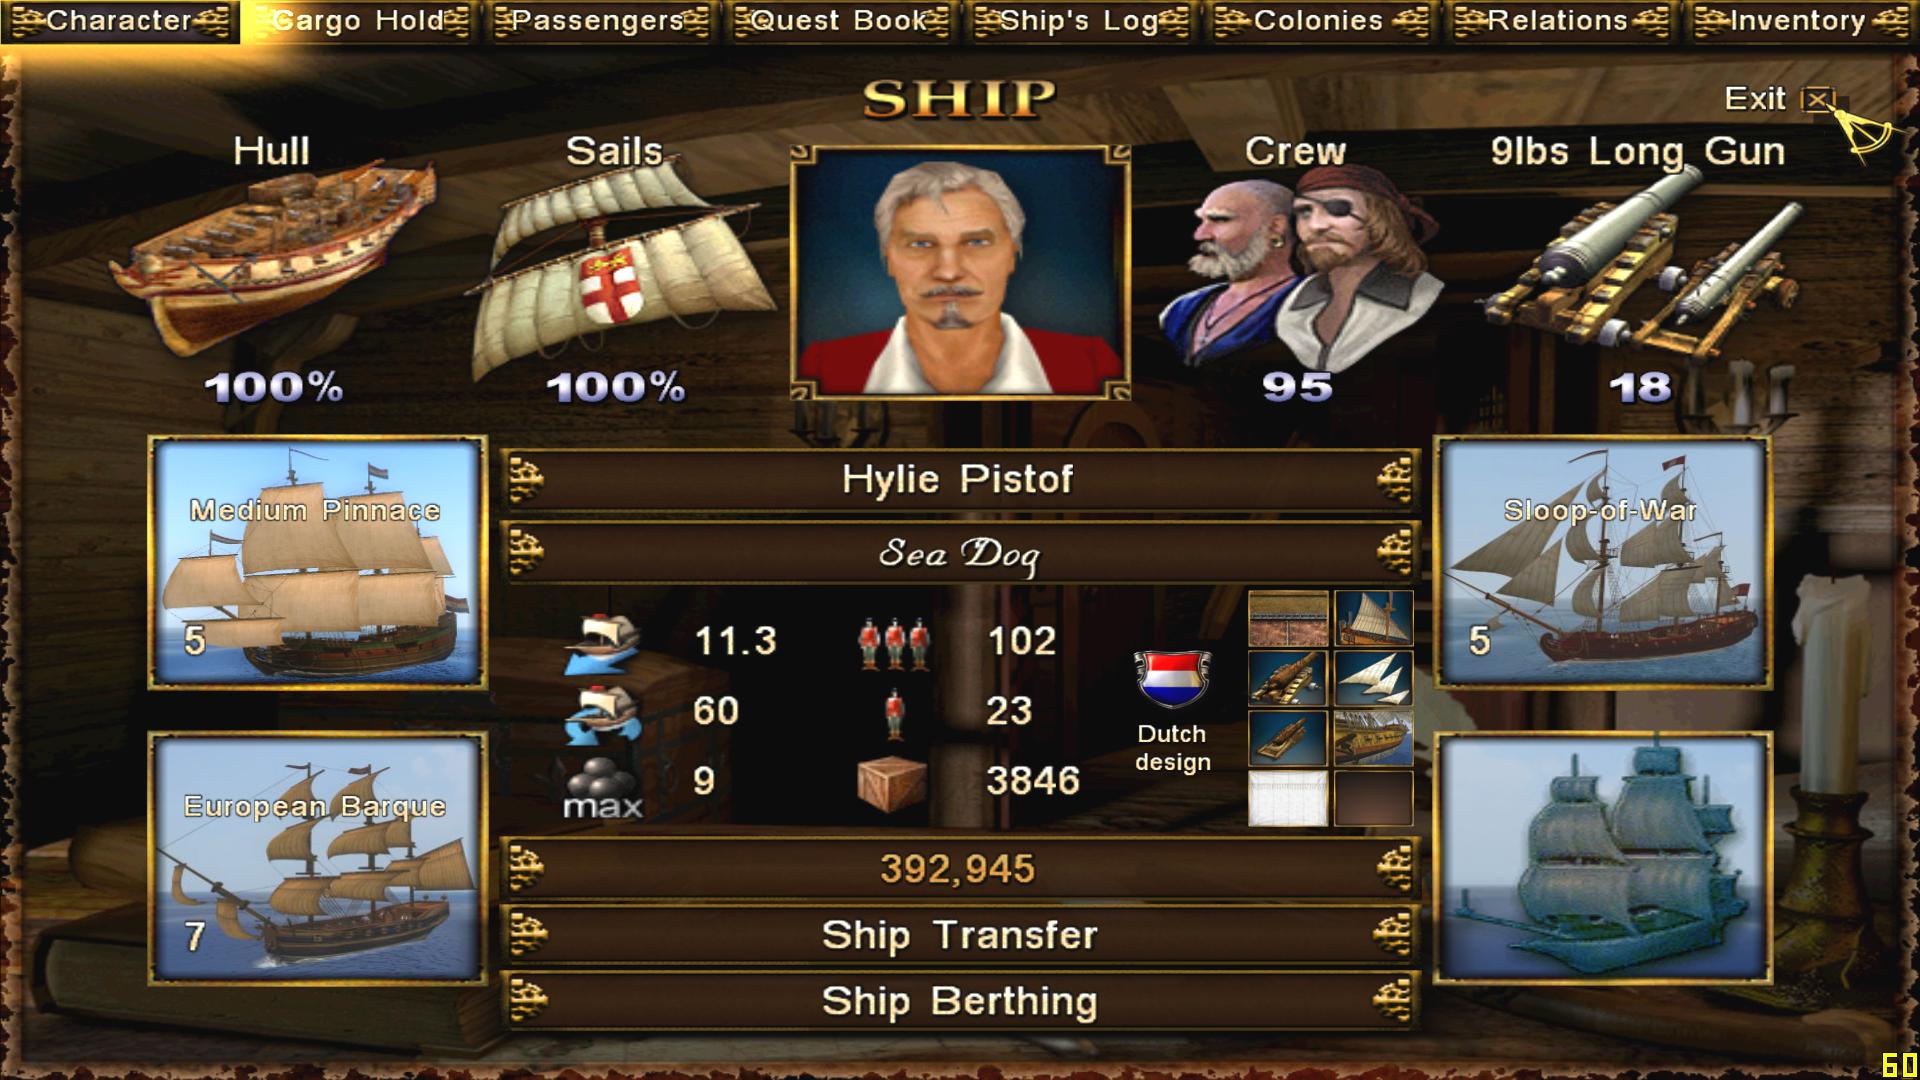Click the Ship Transfer button

(960, 935)
